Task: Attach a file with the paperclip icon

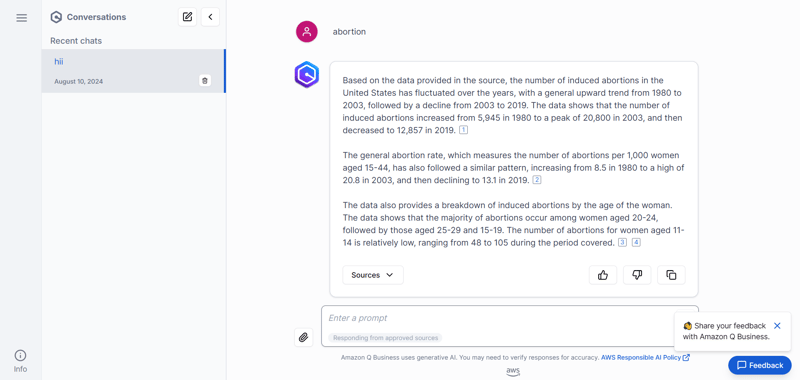Action: point(304,337)
